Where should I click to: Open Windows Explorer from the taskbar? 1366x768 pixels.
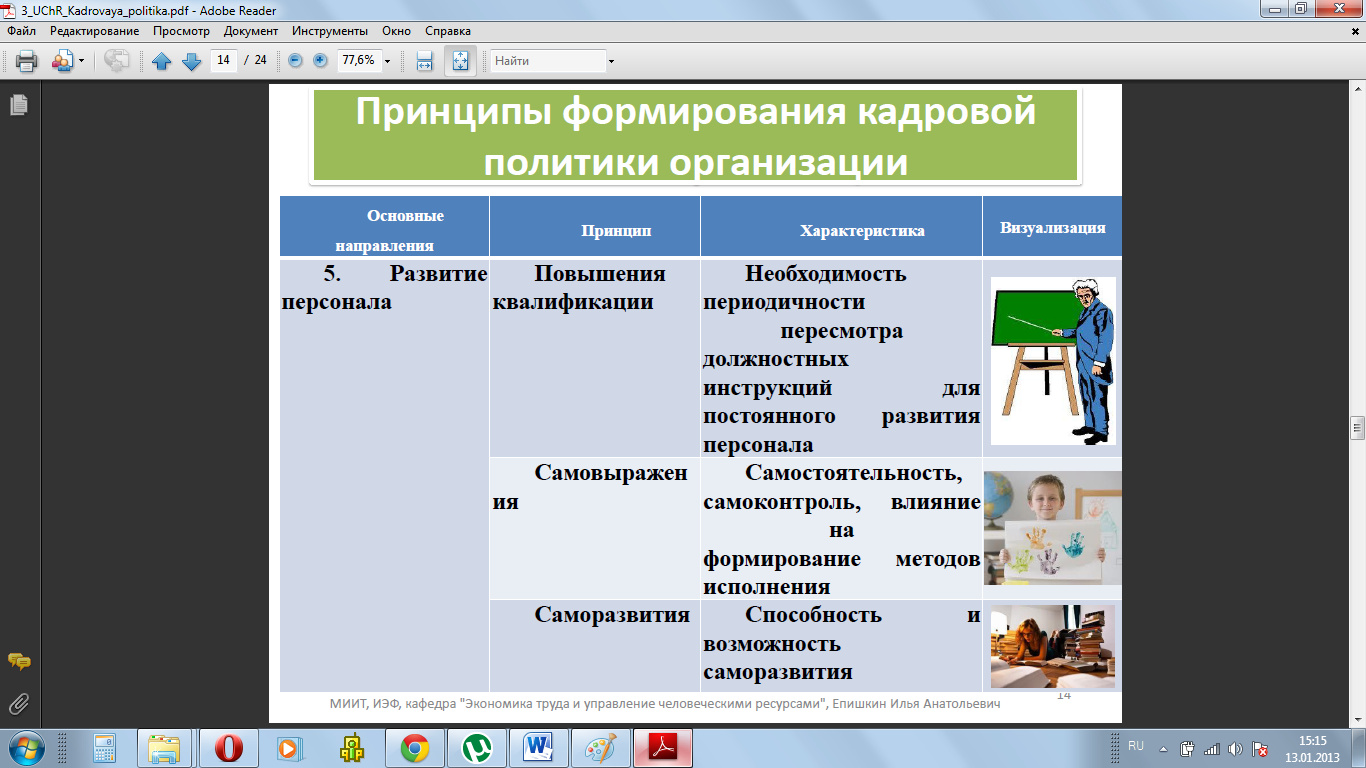tap(164, 747)
